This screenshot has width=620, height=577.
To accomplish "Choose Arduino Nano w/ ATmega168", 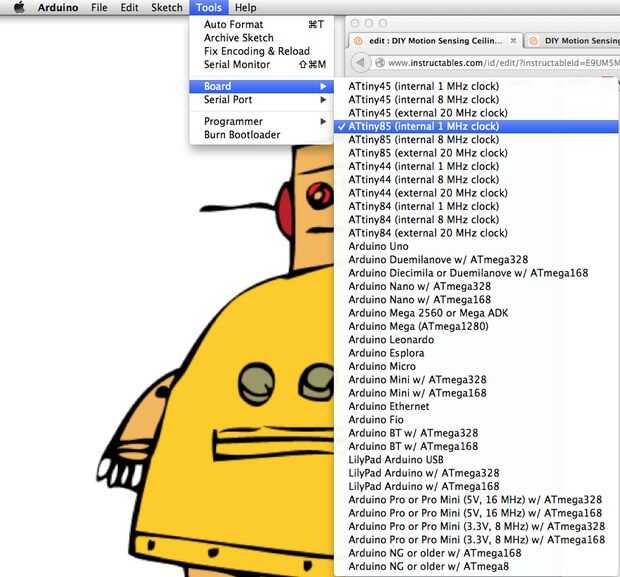I will pos(476,300).
